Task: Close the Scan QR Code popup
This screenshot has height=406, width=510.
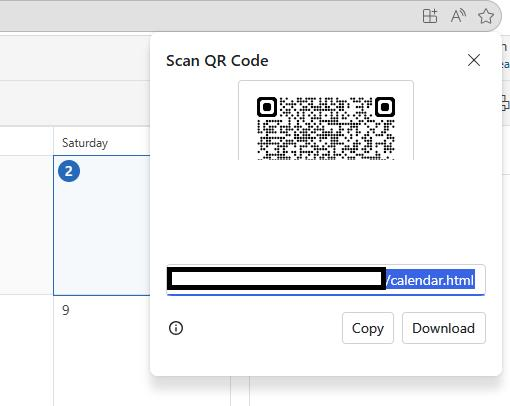Action: pos(474,60)
